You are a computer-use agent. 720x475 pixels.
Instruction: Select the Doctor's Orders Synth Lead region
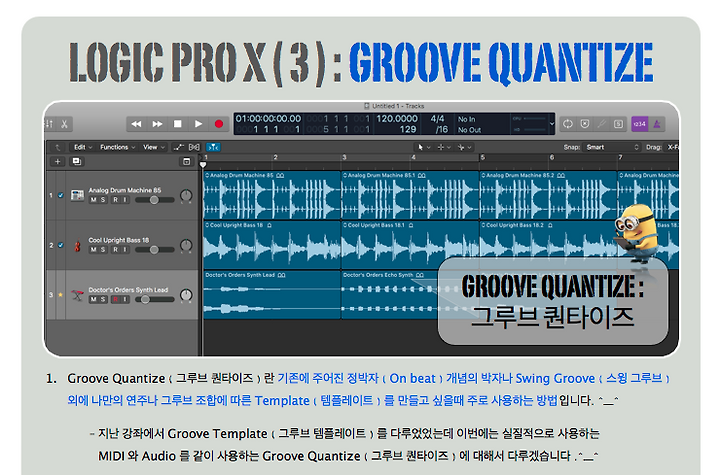[272, 295]
